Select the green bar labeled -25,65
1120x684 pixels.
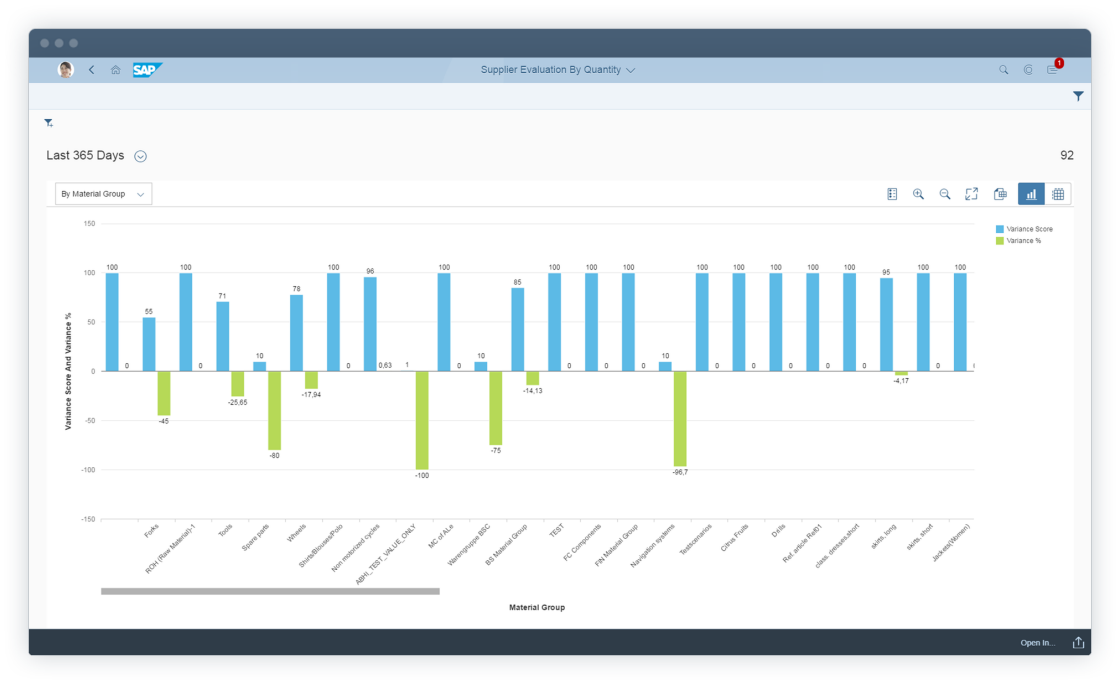pos(237,384)
